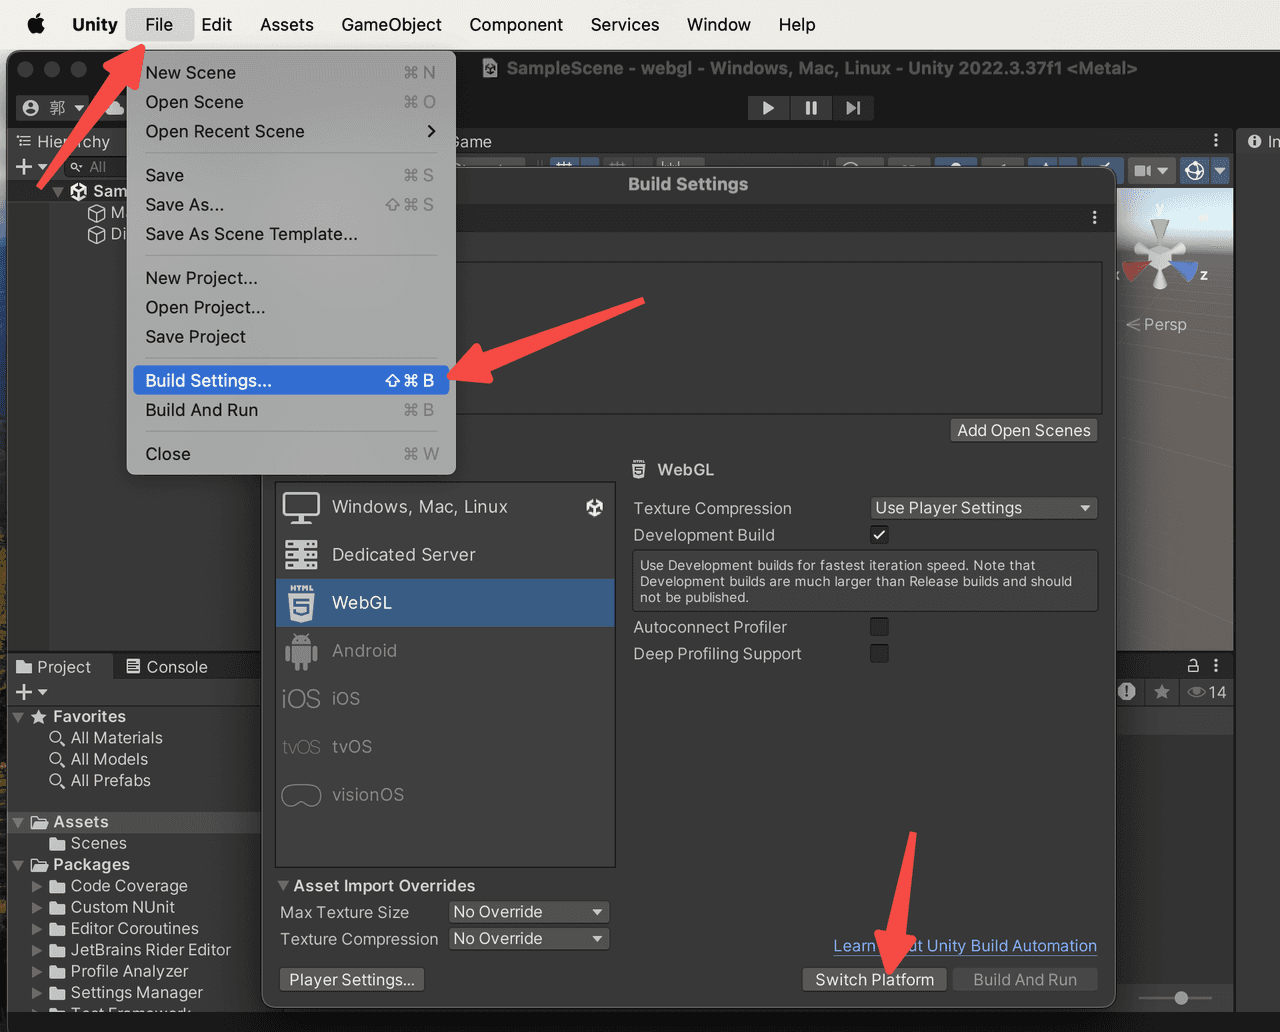Open the Component menu
This screenshot has height=1032, width=1280.
(516, 24)
